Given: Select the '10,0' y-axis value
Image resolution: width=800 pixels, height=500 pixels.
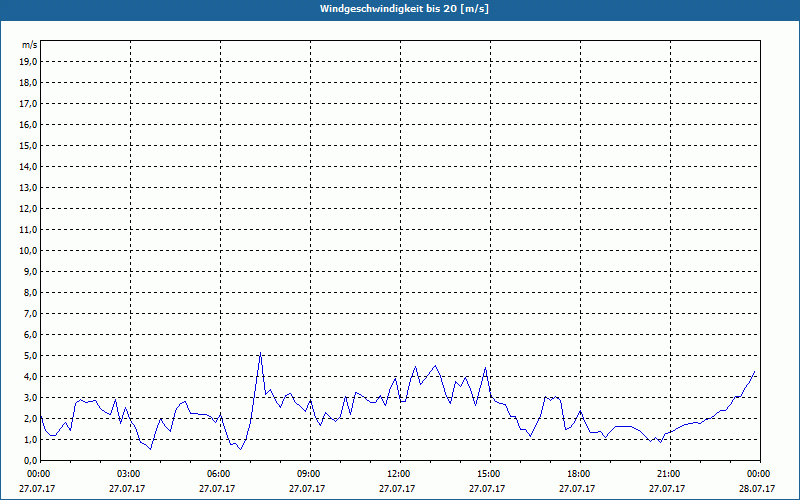Looking at the screenshot, I should pos(29,251).
